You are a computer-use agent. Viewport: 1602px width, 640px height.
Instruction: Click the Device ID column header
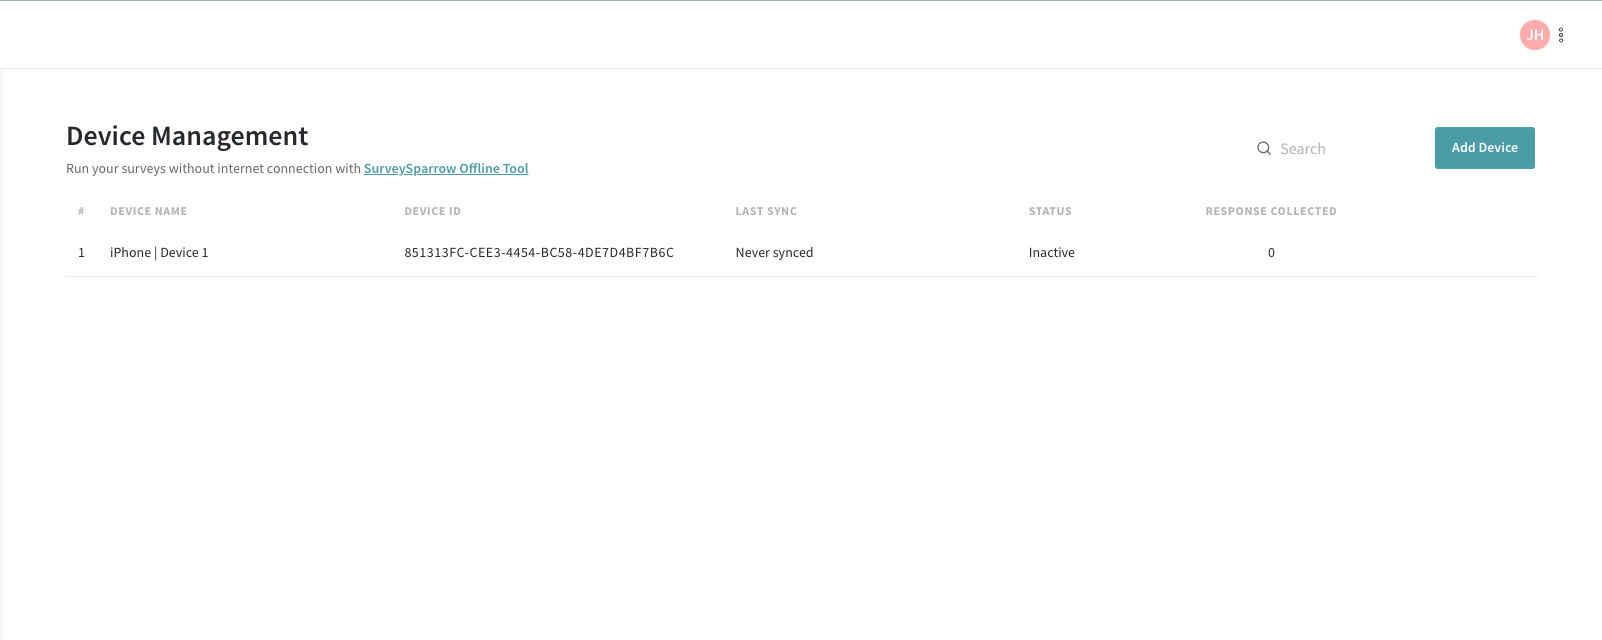[x=432, y=211]
